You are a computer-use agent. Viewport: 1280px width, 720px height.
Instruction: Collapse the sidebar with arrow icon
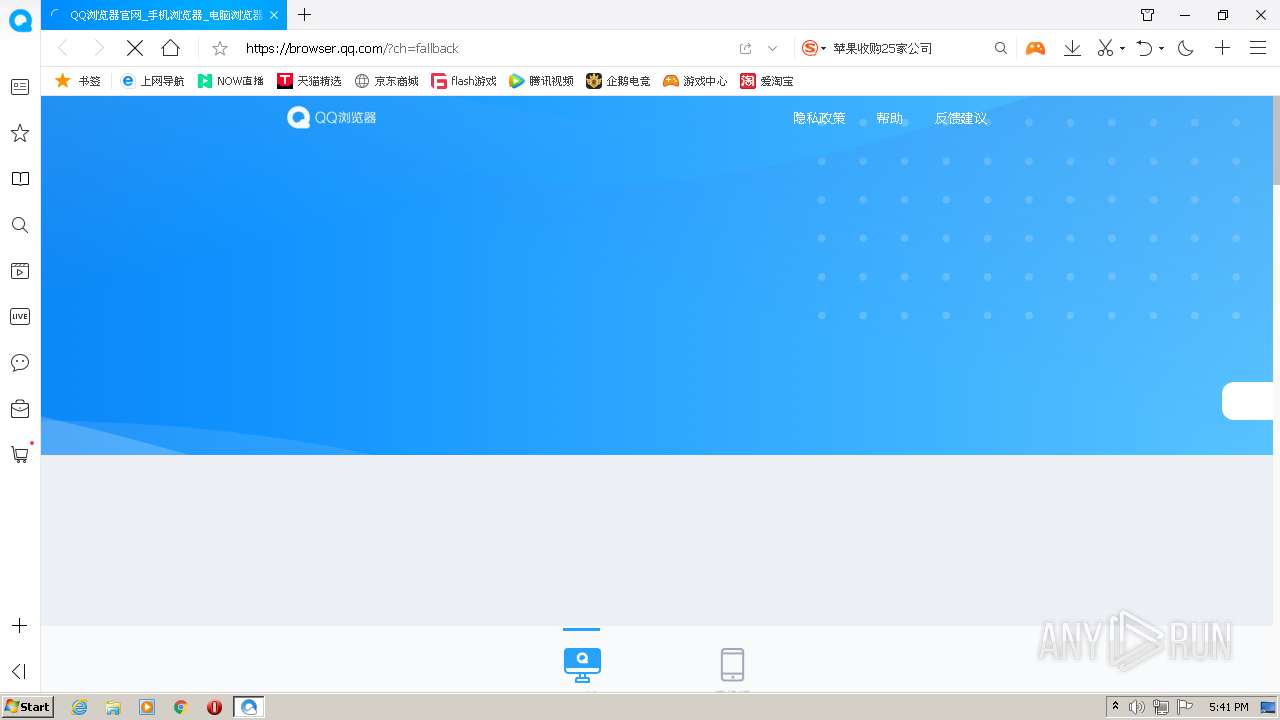pyautogui.click(x=19, y=671)
